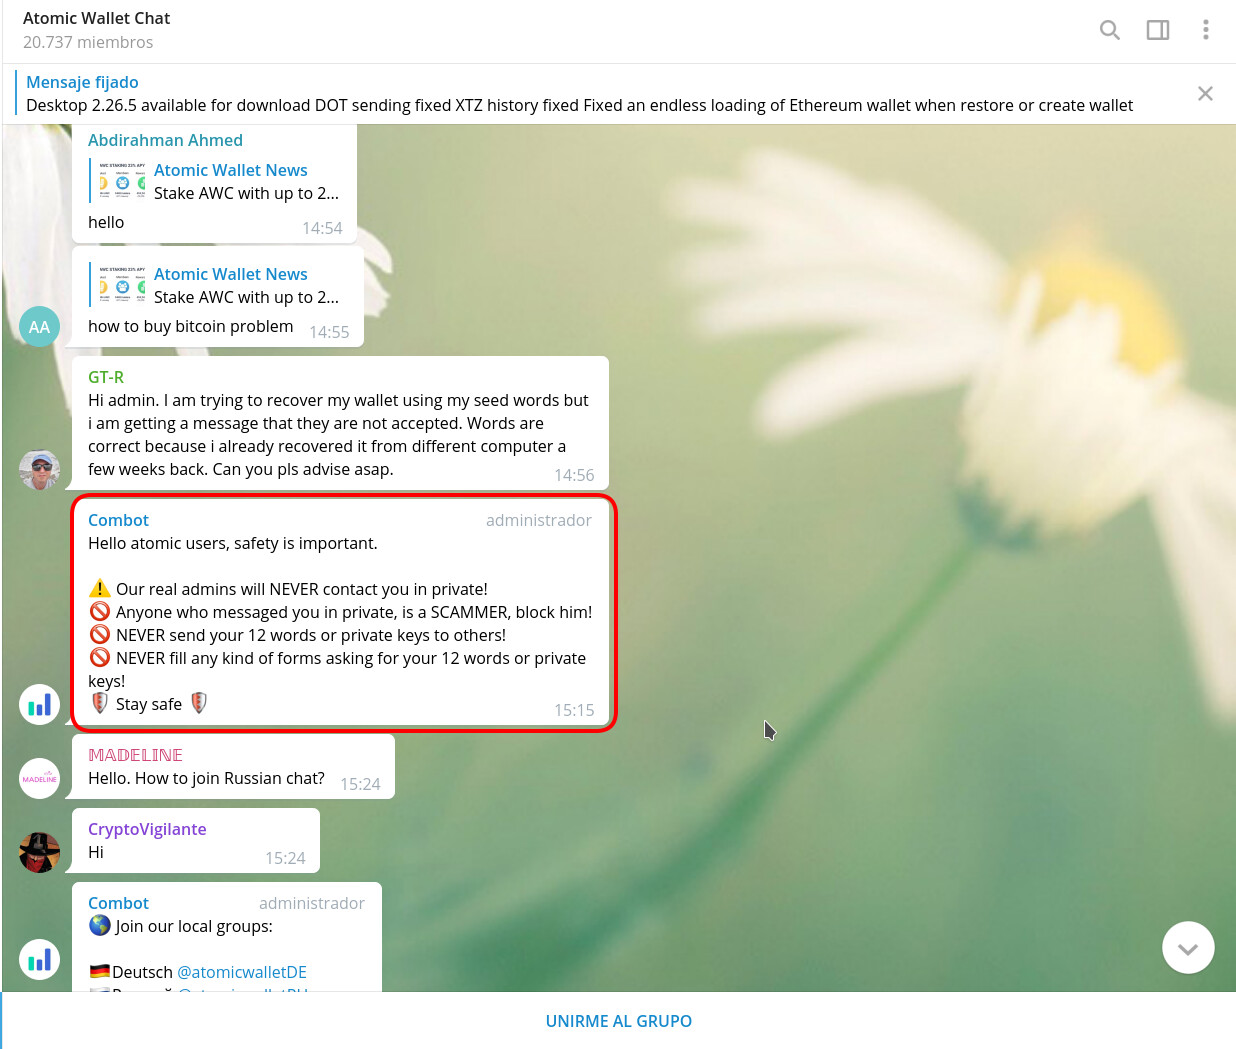
Task: Click the Atomic Wallet Chat header title
Action: 97,18
